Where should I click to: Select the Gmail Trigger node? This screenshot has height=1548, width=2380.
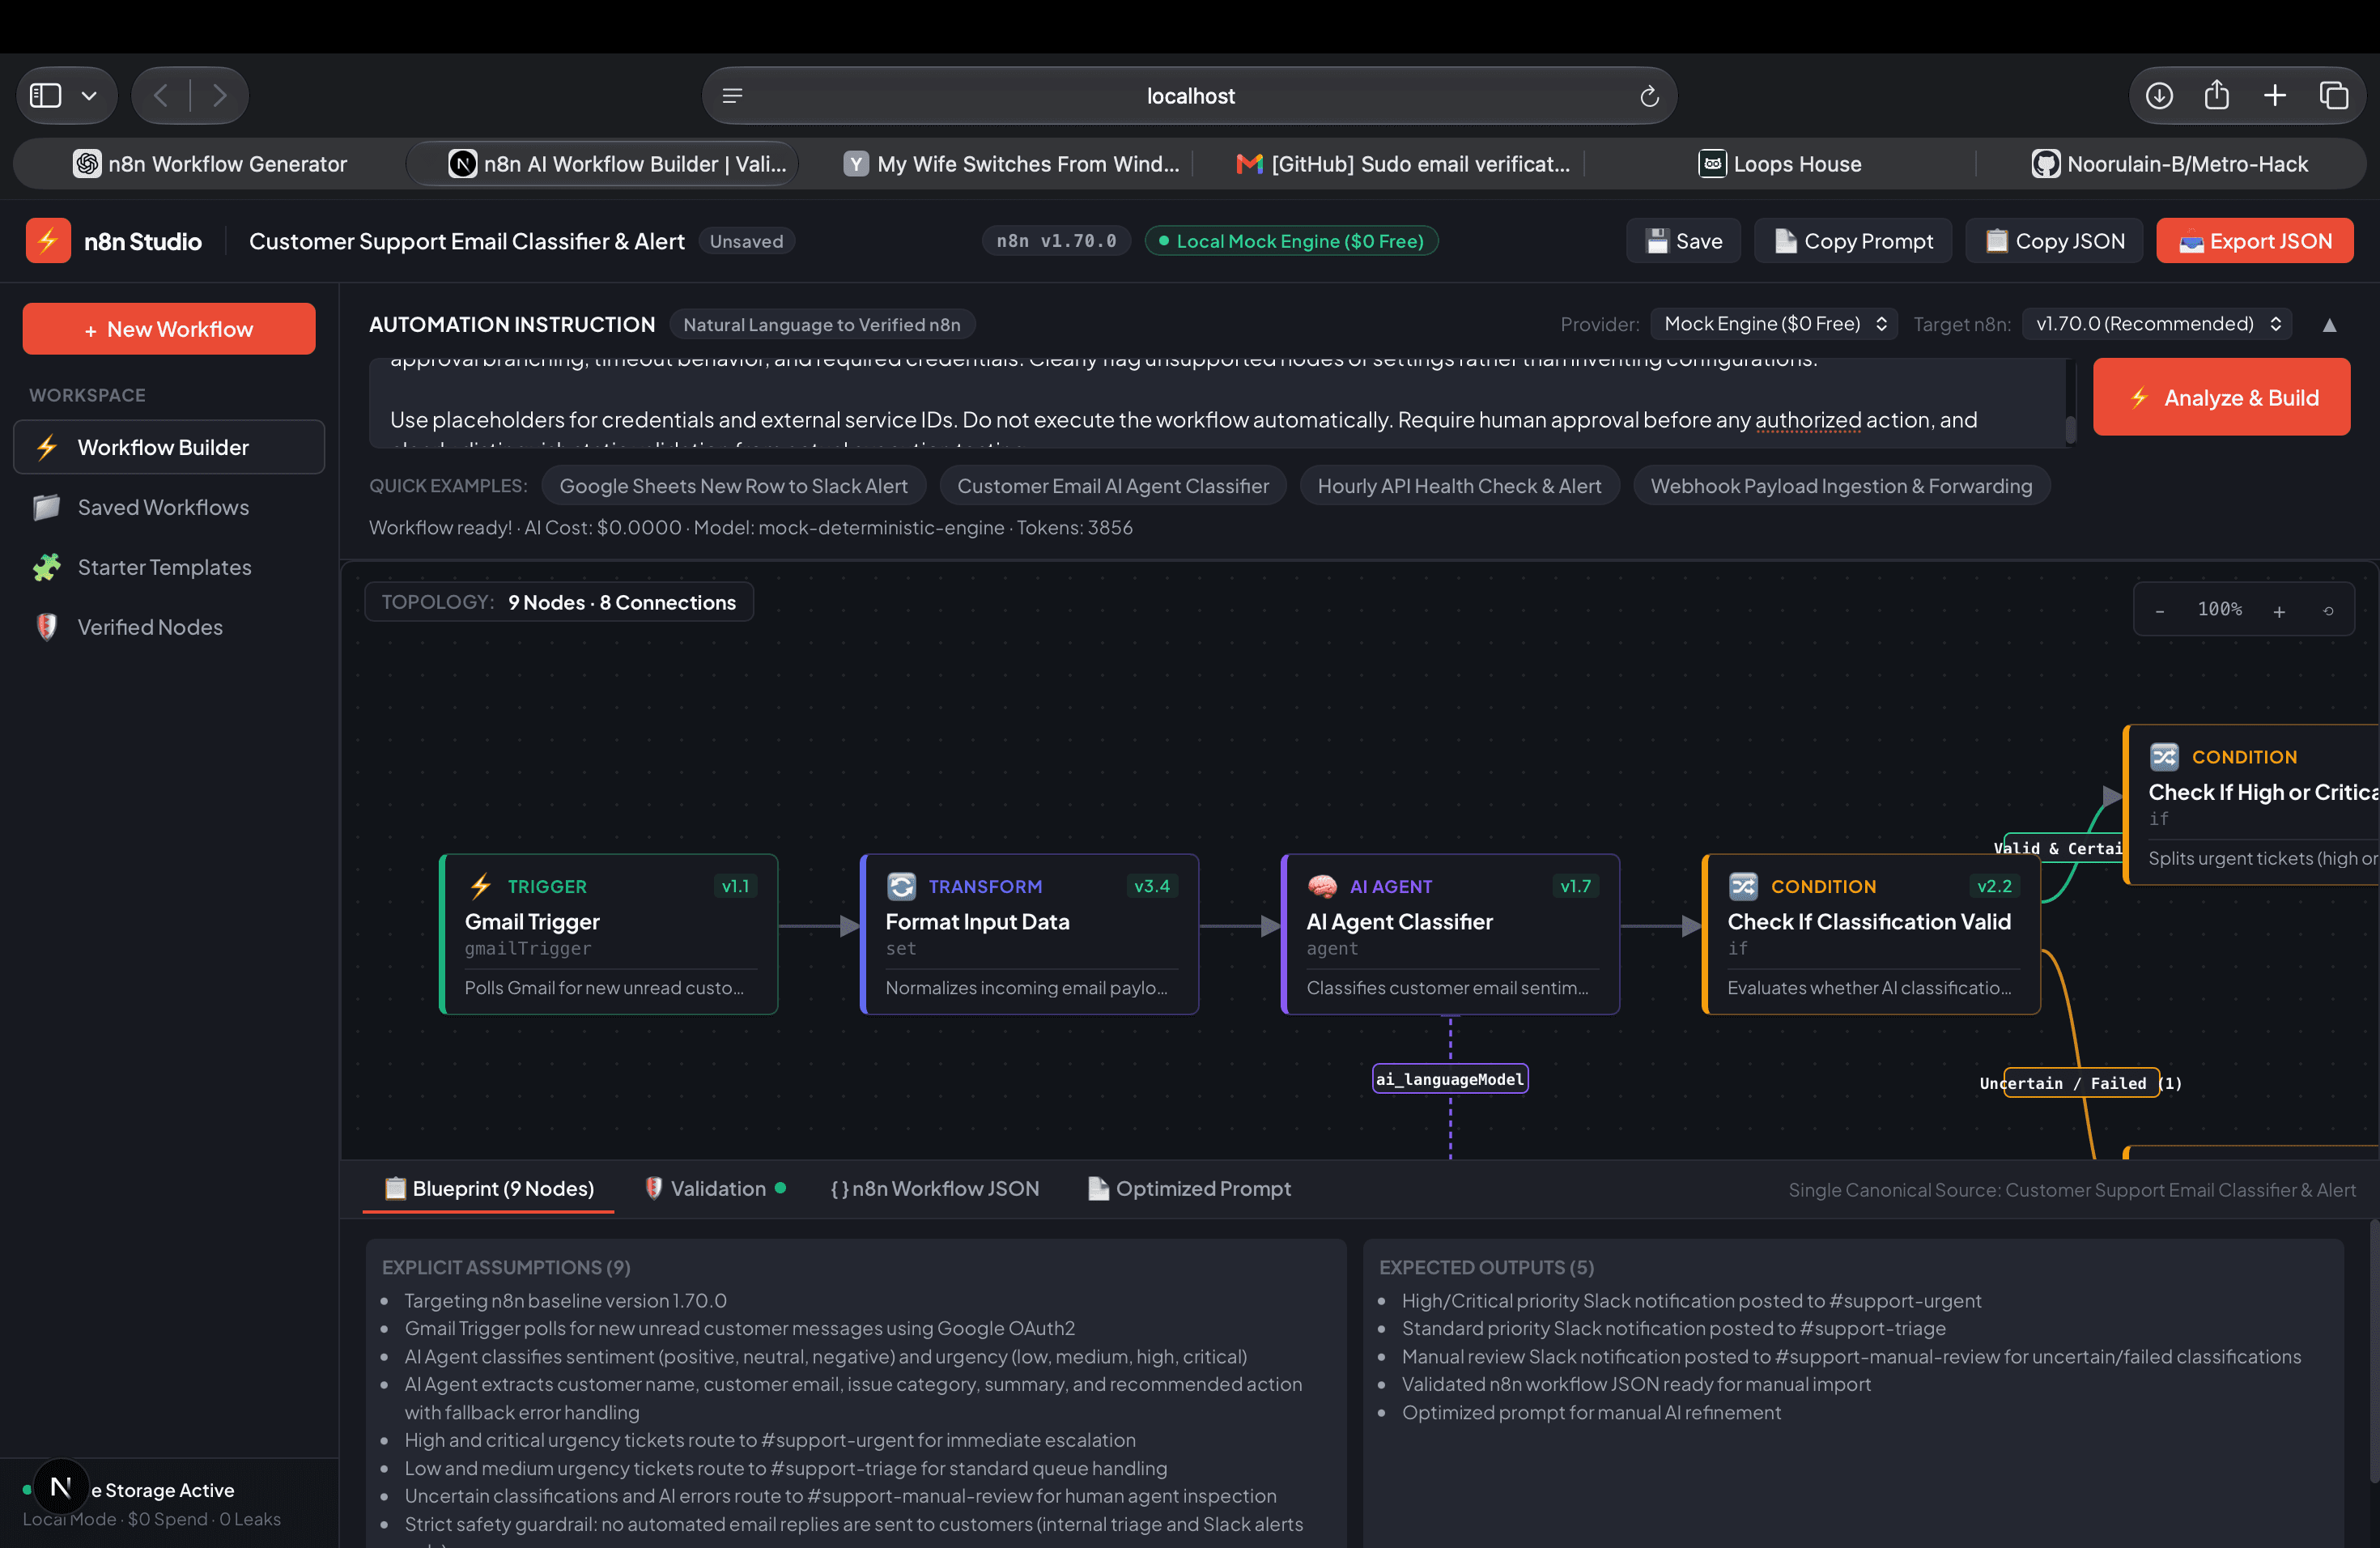(609, 934)
